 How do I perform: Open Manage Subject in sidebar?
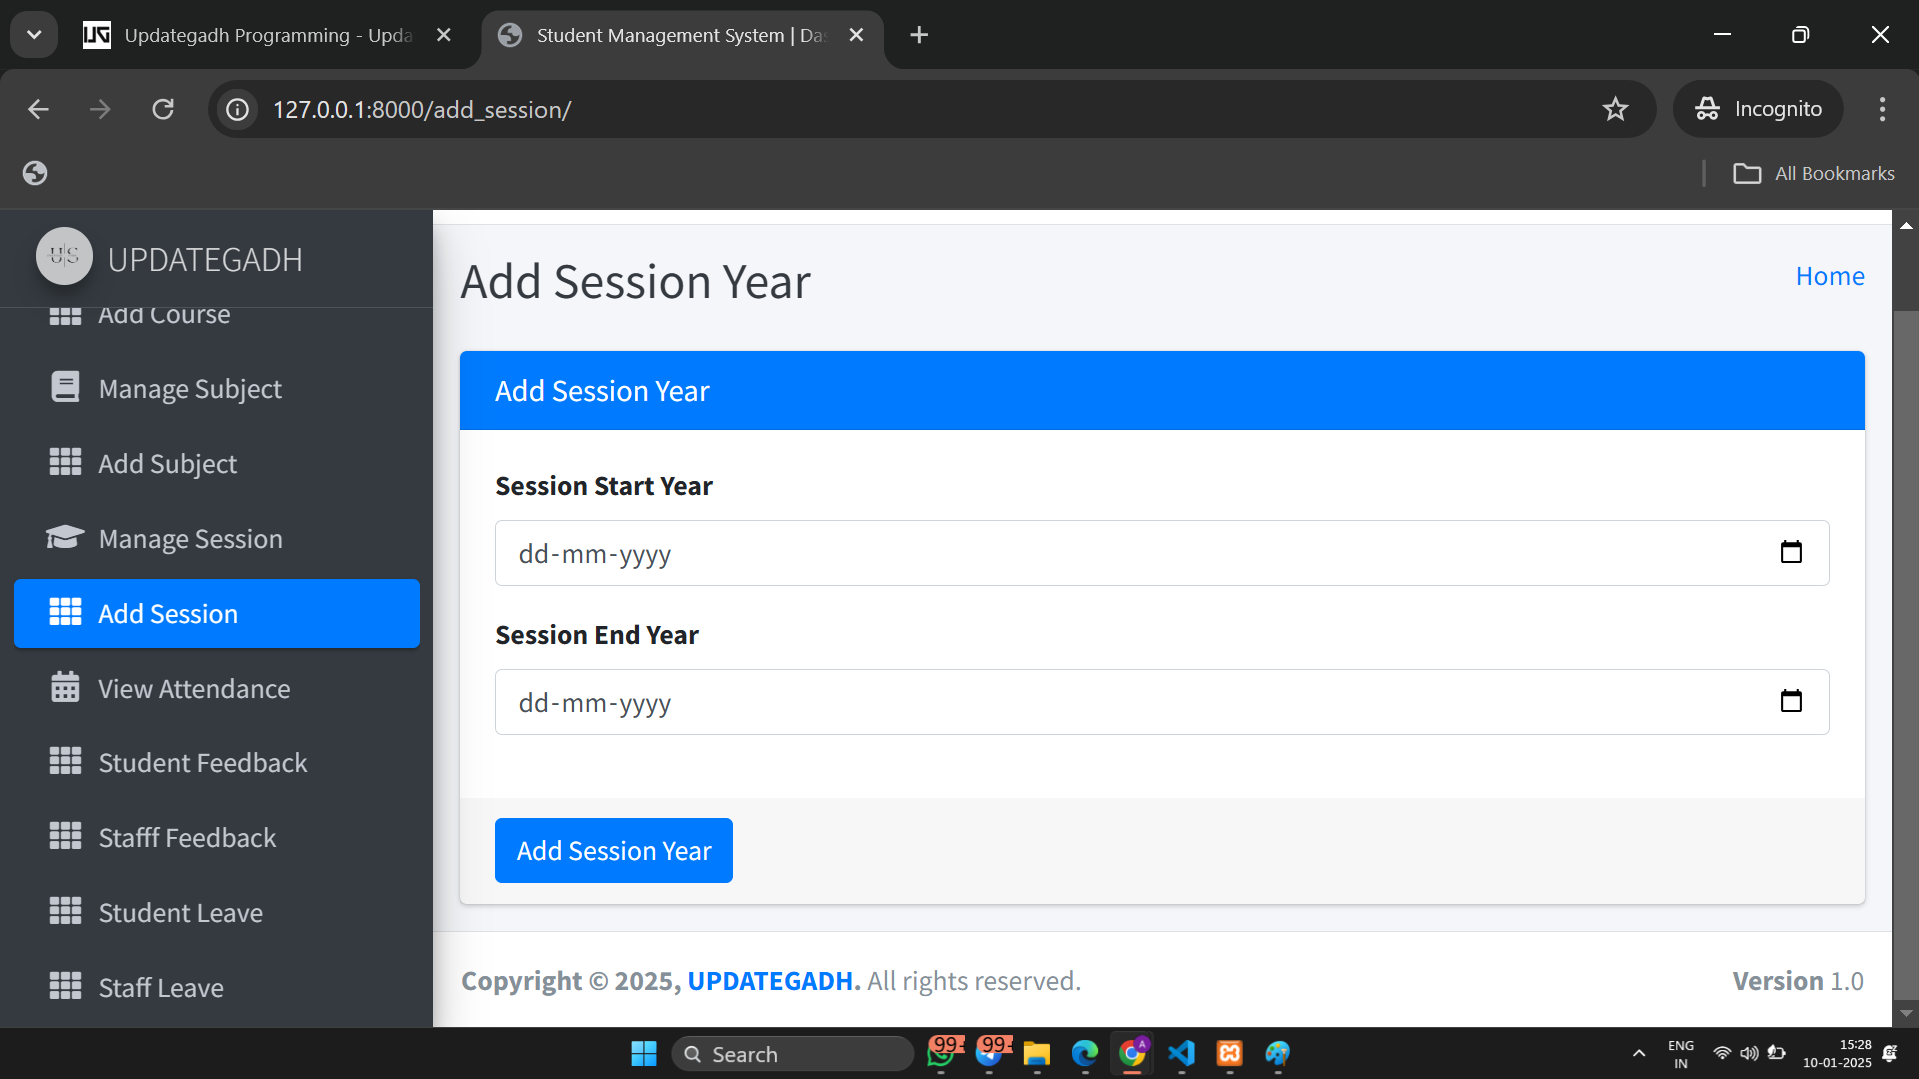coord(217,388)
